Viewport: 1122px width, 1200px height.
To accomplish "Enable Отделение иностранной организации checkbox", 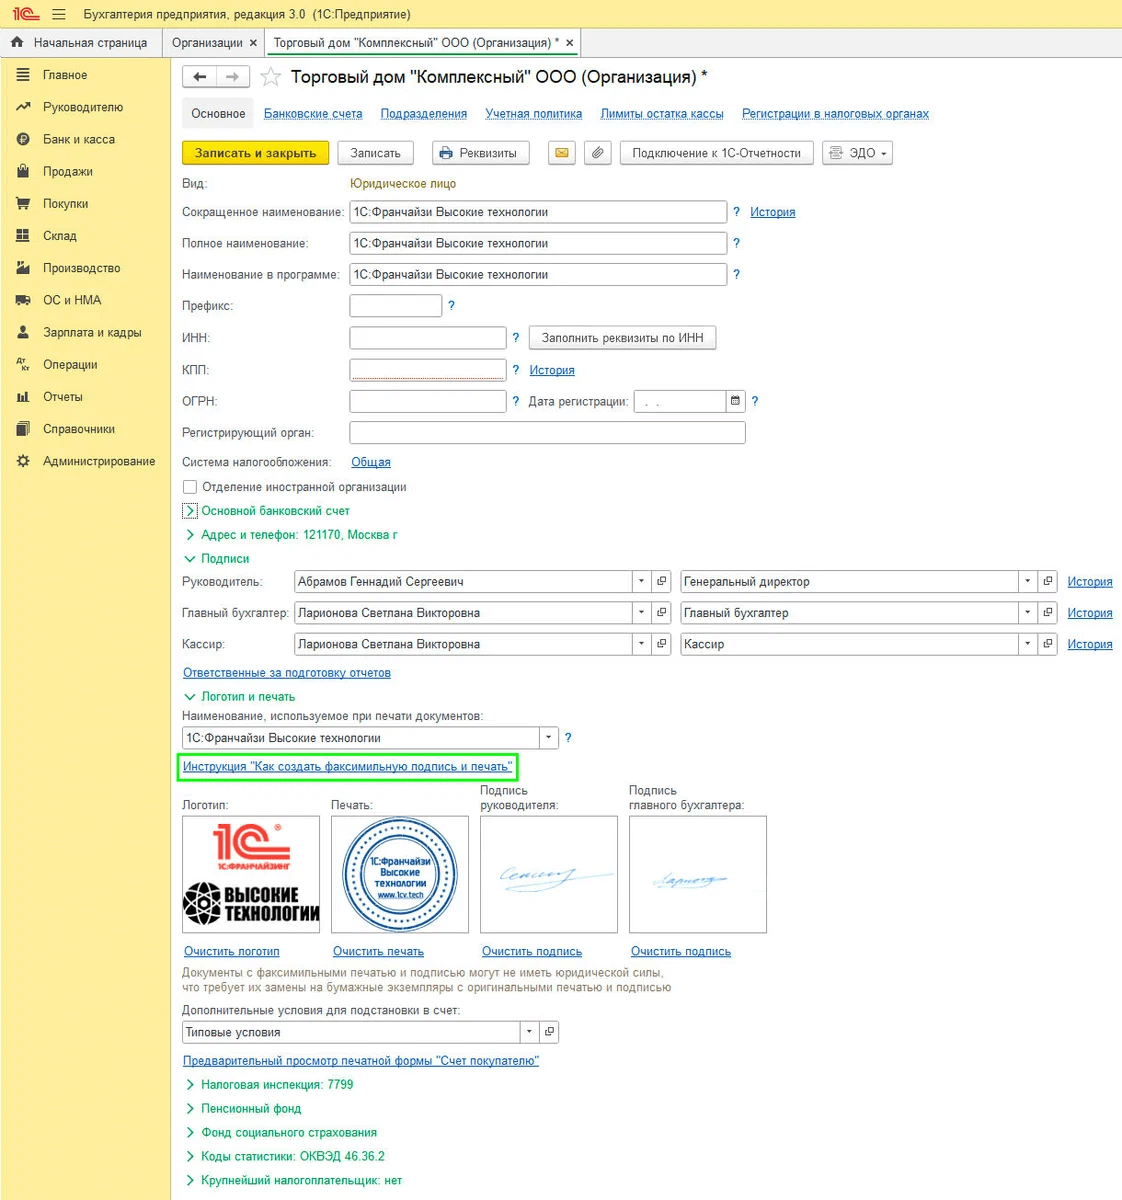I will (x=190, y=487).
